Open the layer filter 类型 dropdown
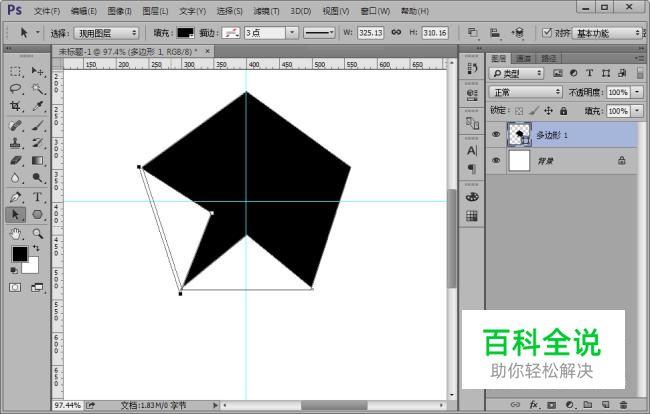Viewport: 650px width, 414px height. 516,73
